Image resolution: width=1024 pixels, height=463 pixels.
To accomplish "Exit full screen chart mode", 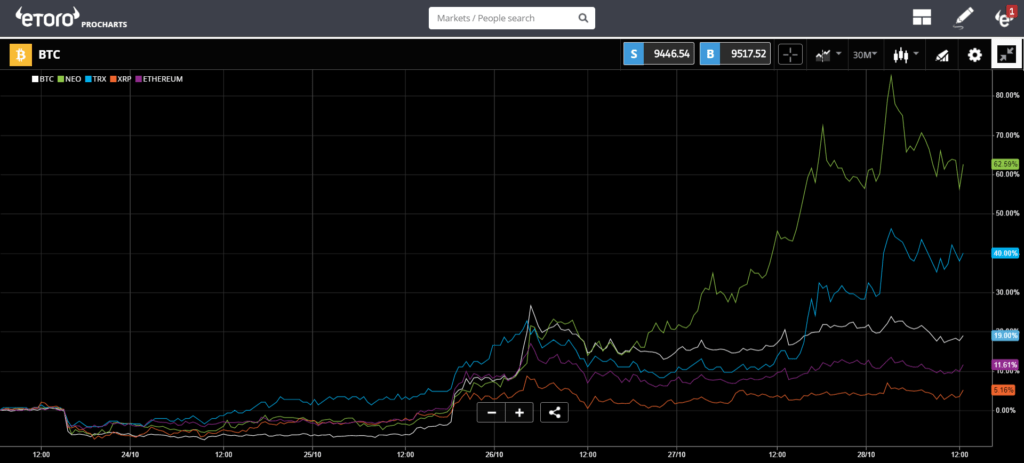I will [1007, 55].
